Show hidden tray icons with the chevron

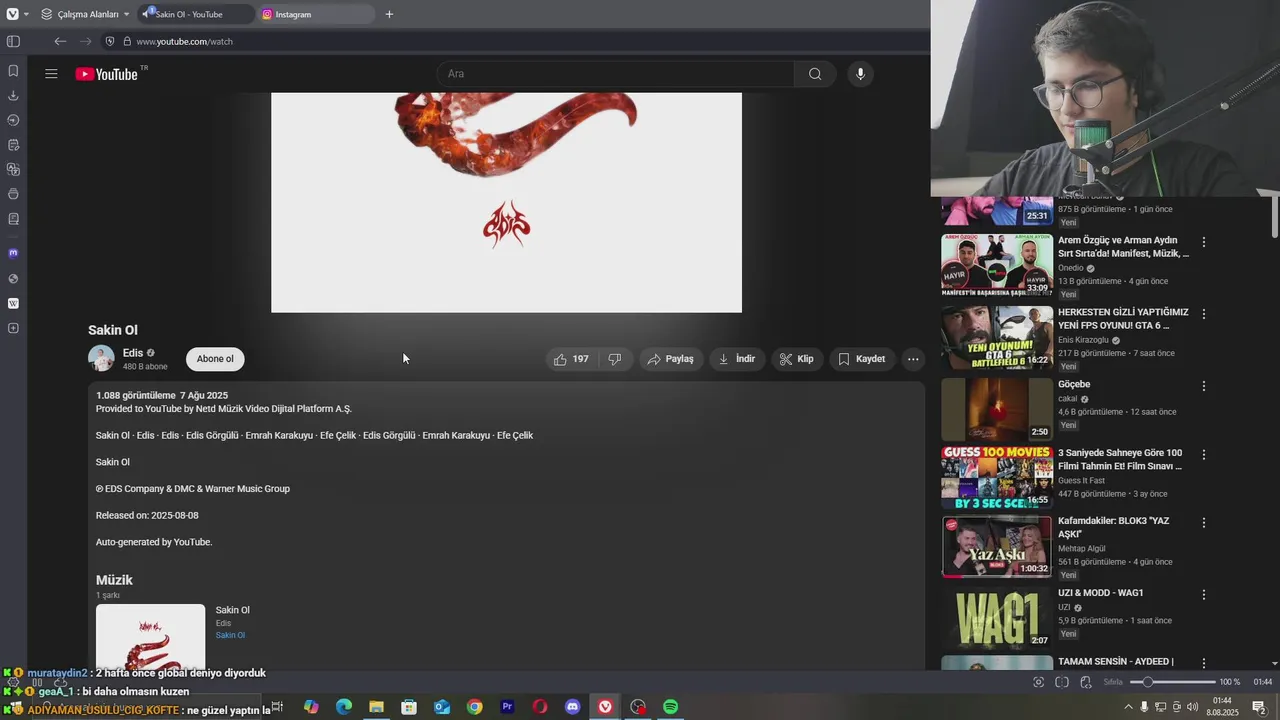point(1129,707)
